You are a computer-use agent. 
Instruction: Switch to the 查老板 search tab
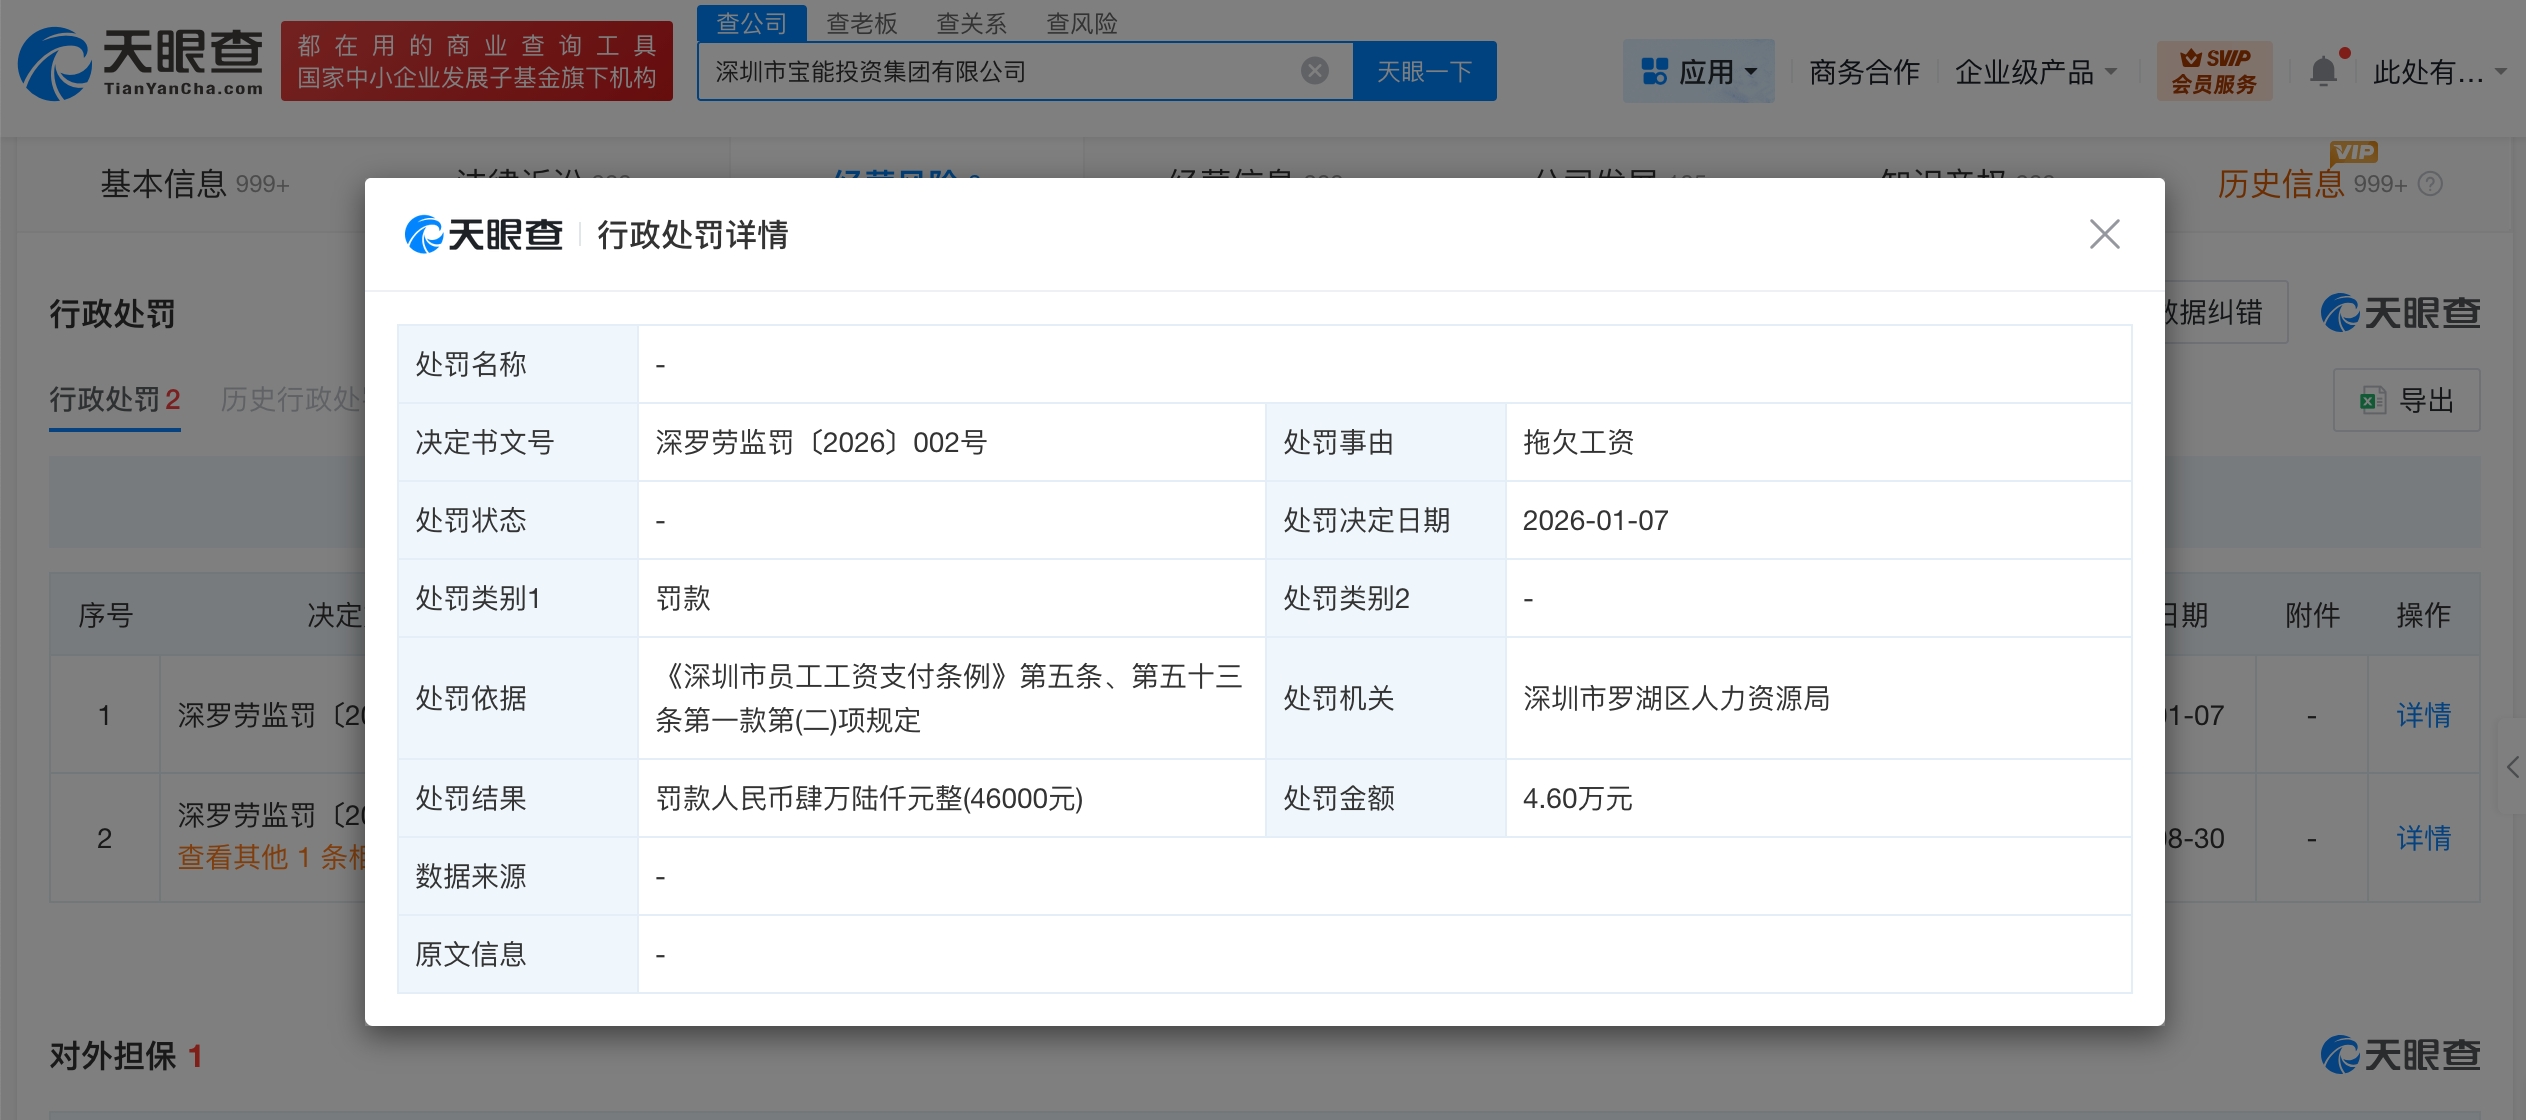862,23
